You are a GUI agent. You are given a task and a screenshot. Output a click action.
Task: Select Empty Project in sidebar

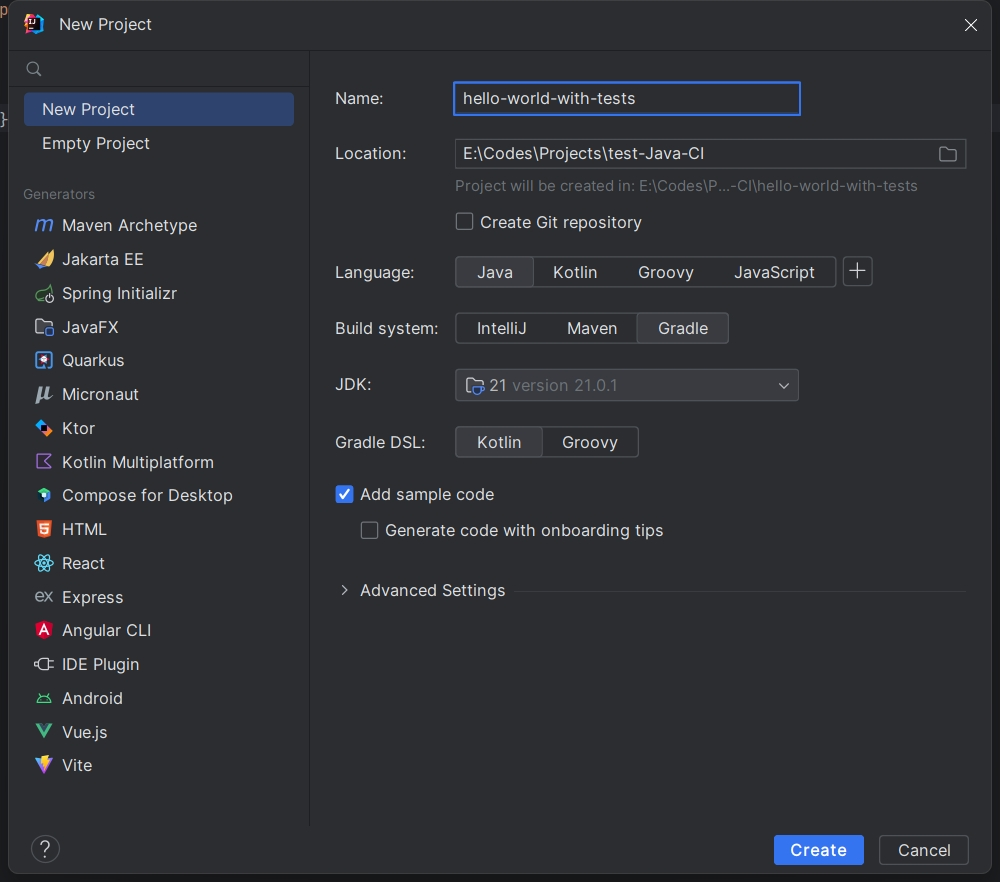[159, 143]
